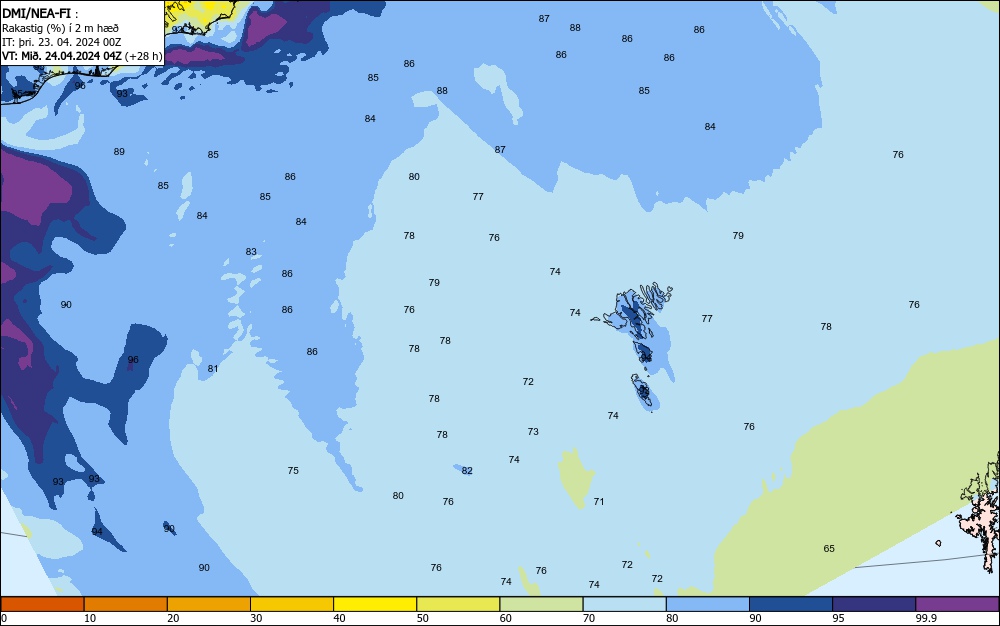Click the 'Rakastig (%) í 2 m hæð' label
The image size is (1000, 626).
click(61, 28)
